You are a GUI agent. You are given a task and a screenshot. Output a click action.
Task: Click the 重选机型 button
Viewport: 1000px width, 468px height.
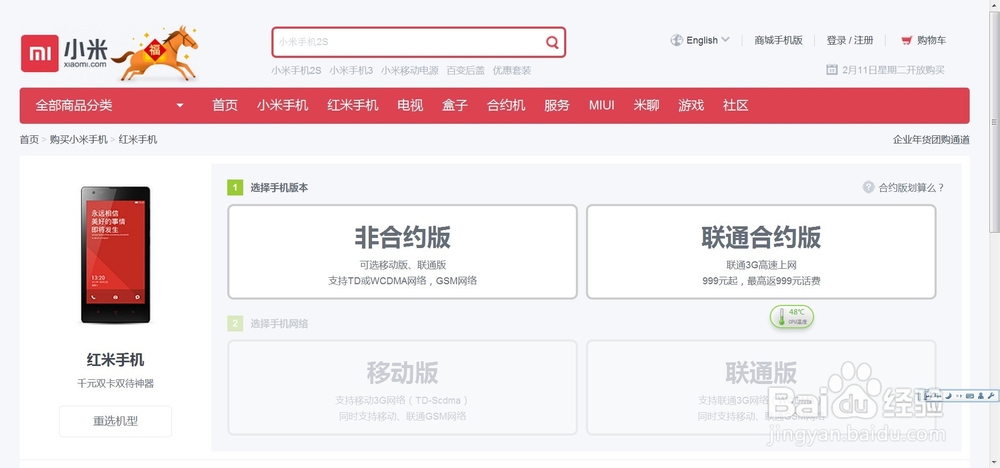[115, 421]
